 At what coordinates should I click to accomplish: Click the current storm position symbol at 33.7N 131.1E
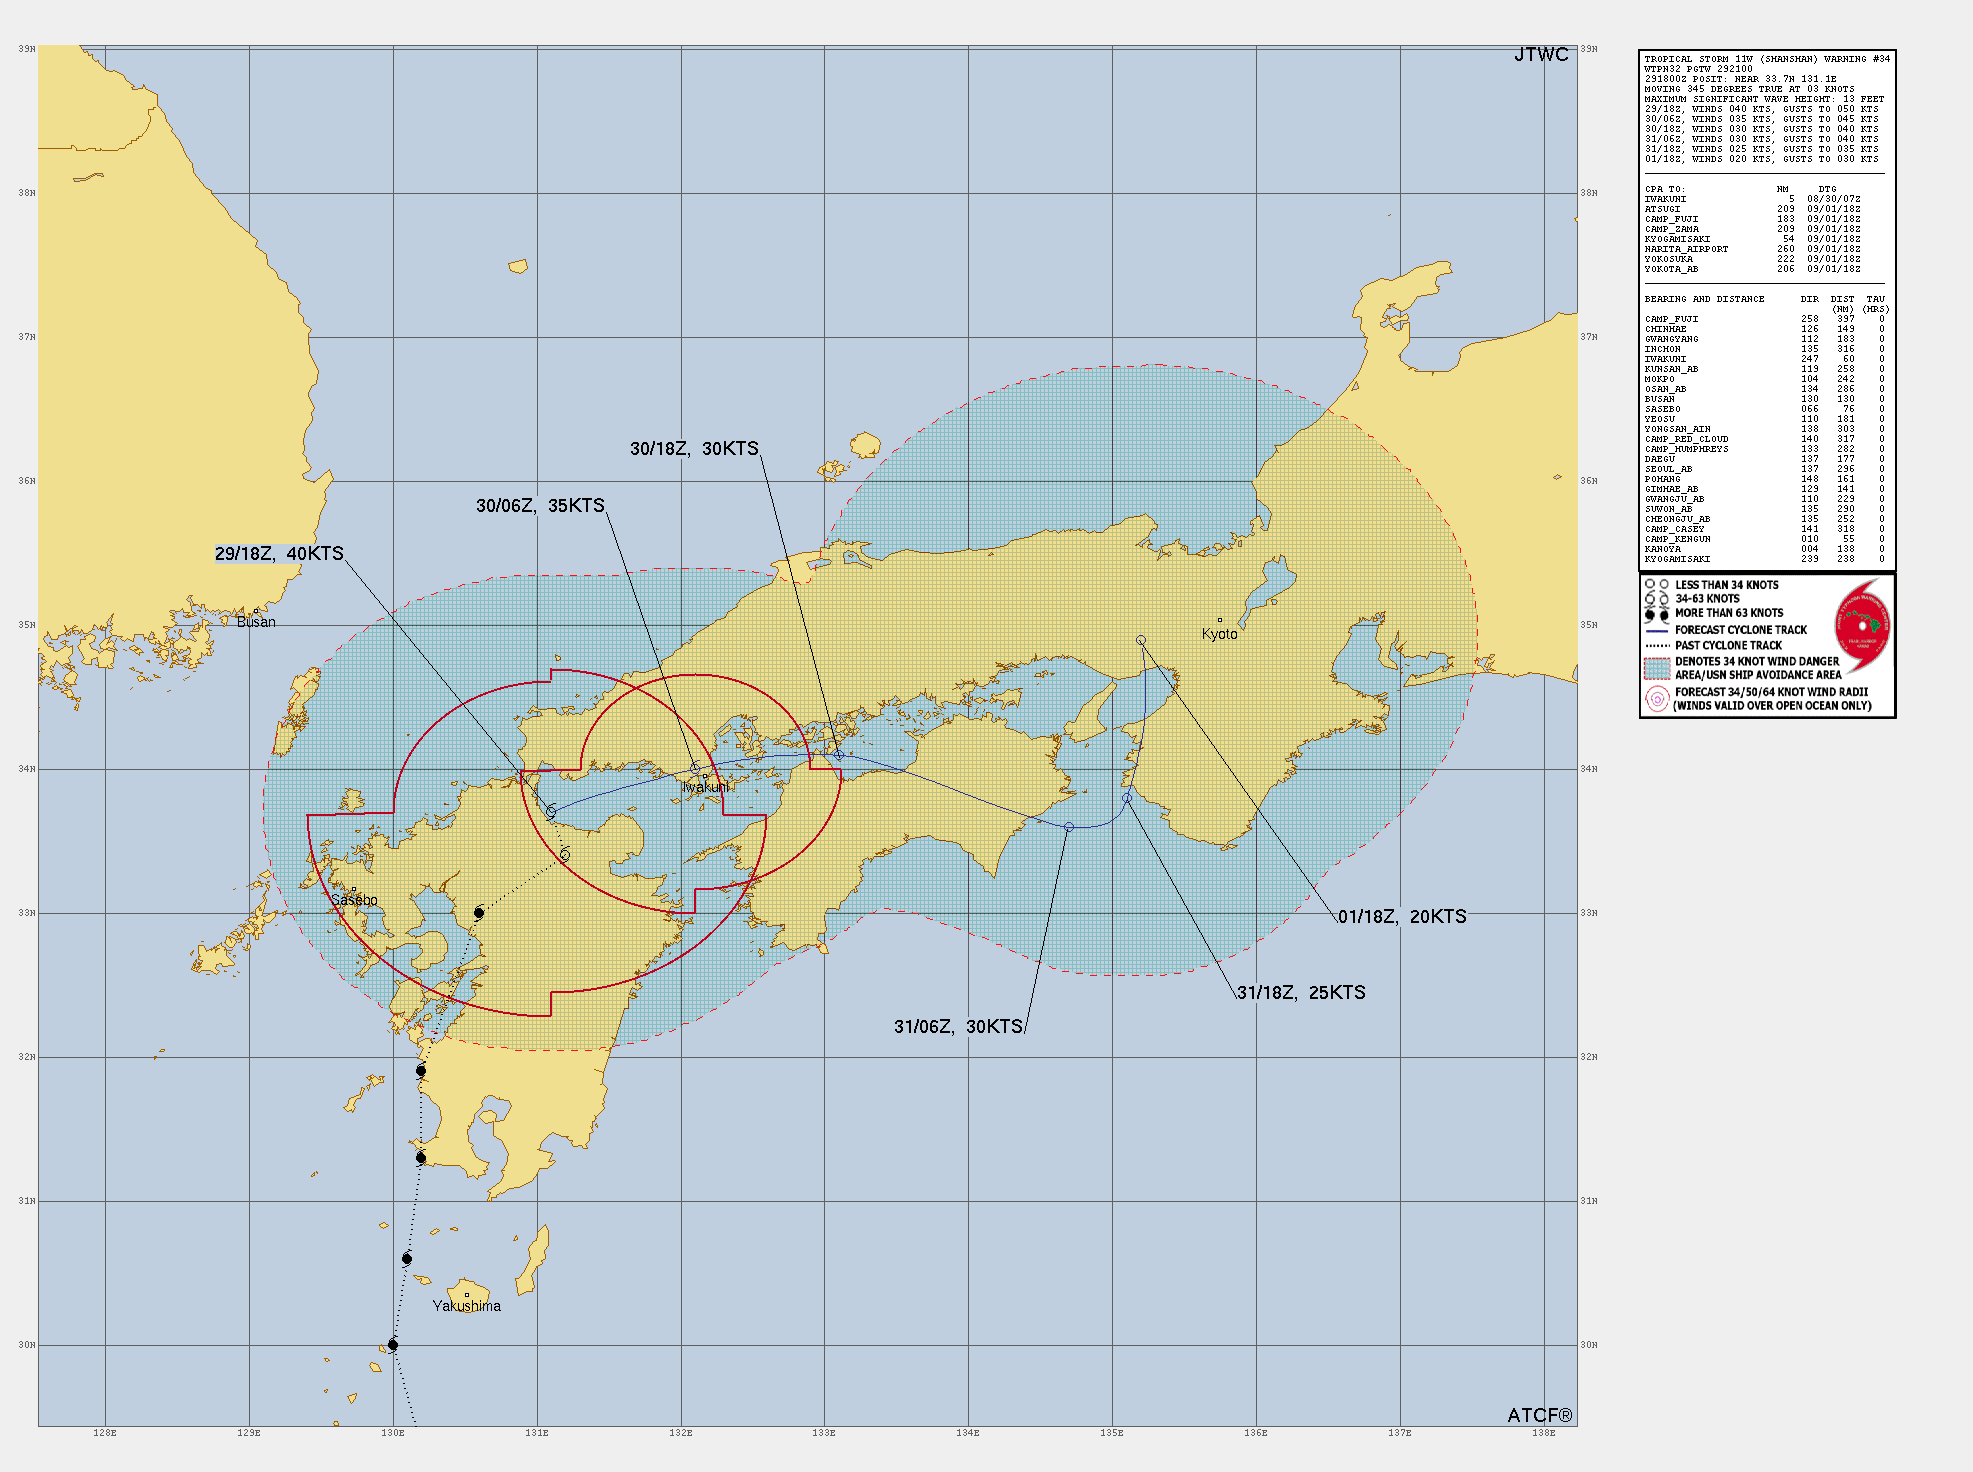(x=551, y=811)
